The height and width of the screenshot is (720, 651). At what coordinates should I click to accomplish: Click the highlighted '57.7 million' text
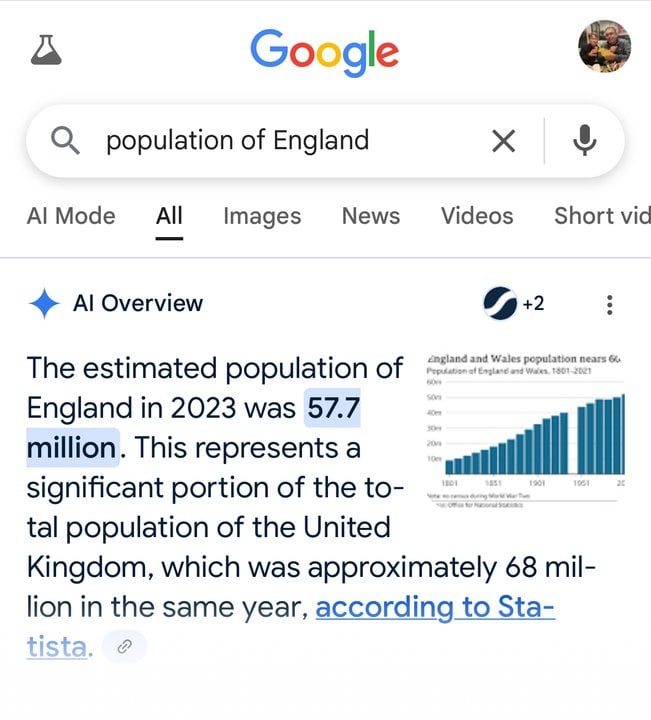[x=332, y=408]
